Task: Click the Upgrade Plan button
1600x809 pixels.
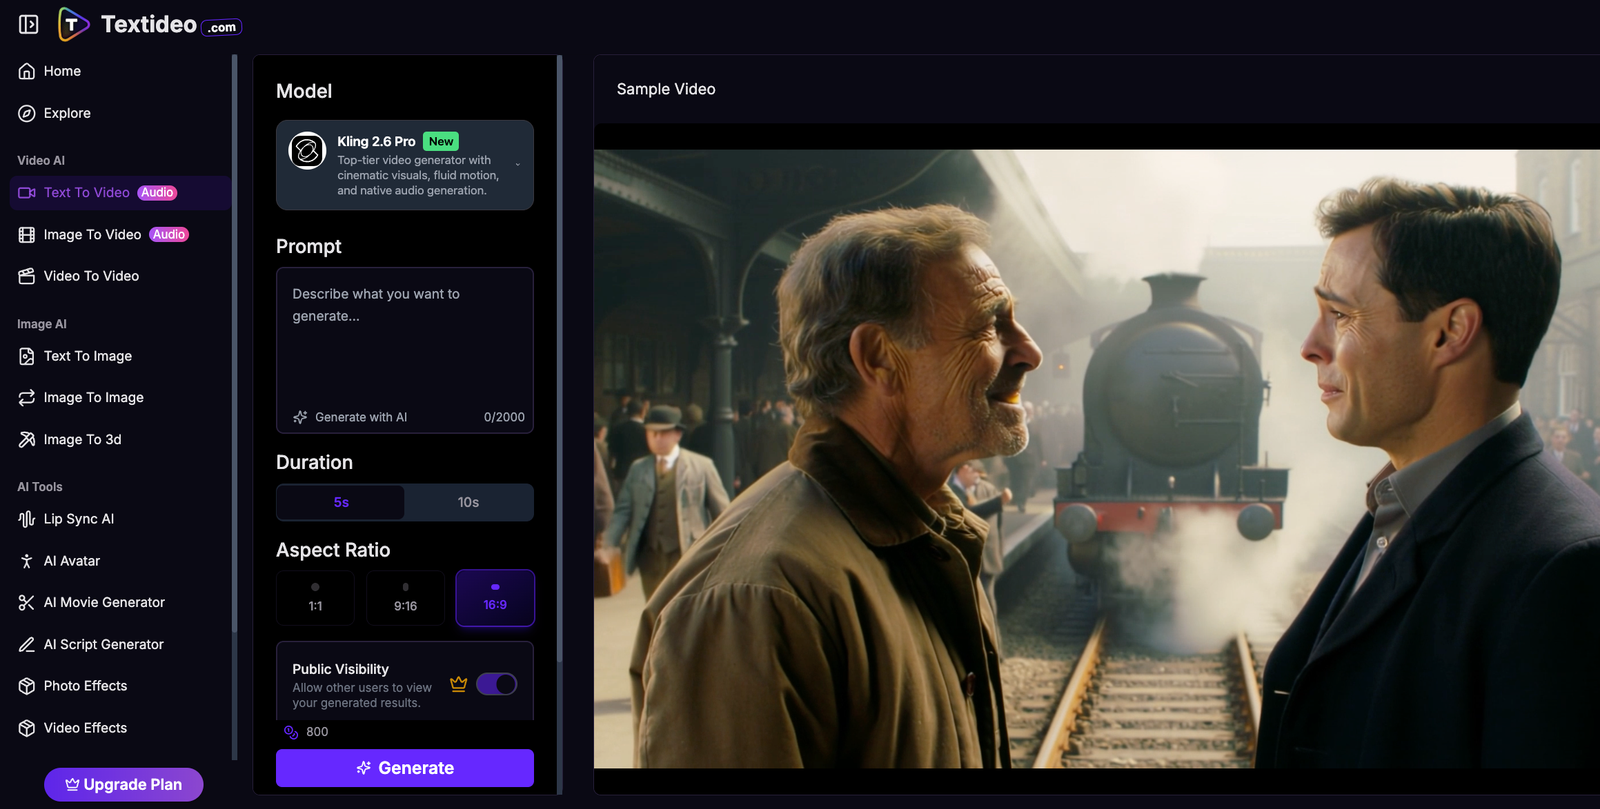Action: click(124, 785)
